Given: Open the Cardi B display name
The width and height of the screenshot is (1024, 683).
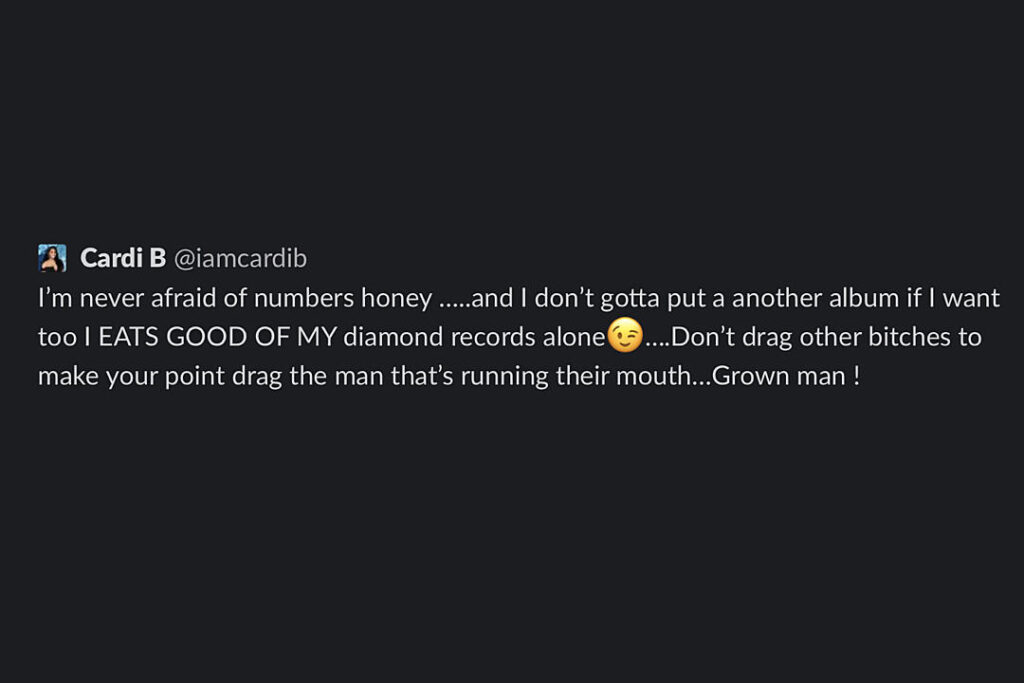Looking at the screenshot, I should pos(123,258).
